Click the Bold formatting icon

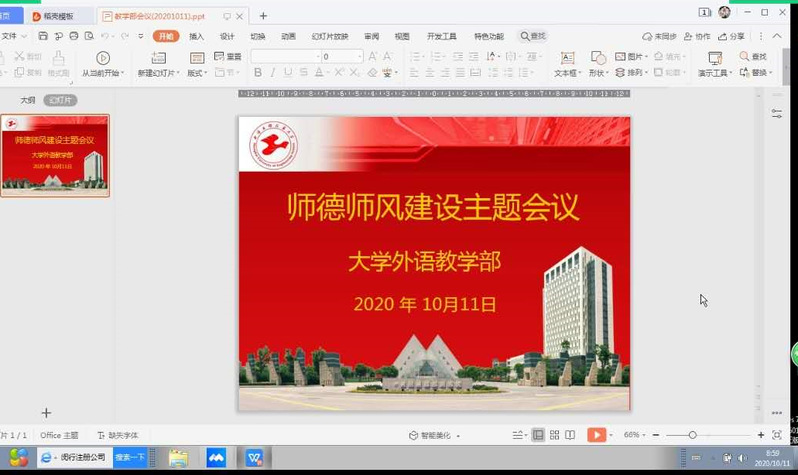click(258, 73)
